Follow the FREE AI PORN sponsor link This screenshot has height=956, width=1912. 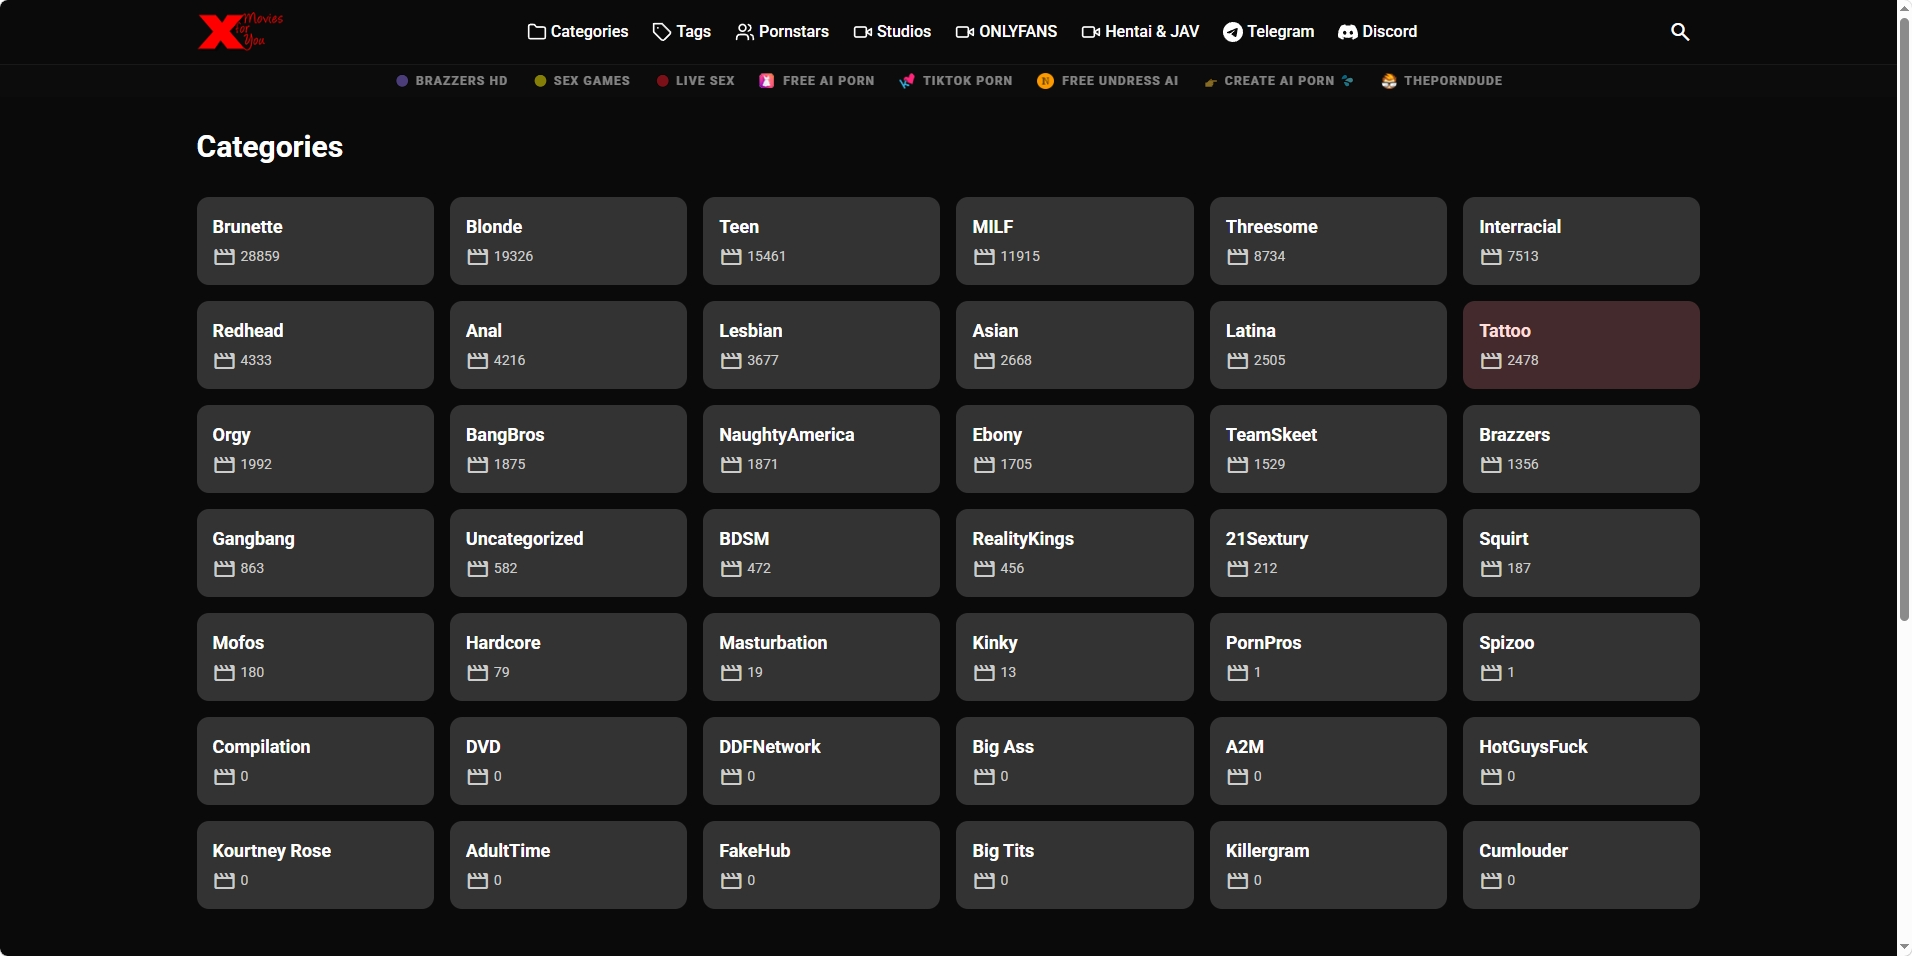[x=816, y=81]
